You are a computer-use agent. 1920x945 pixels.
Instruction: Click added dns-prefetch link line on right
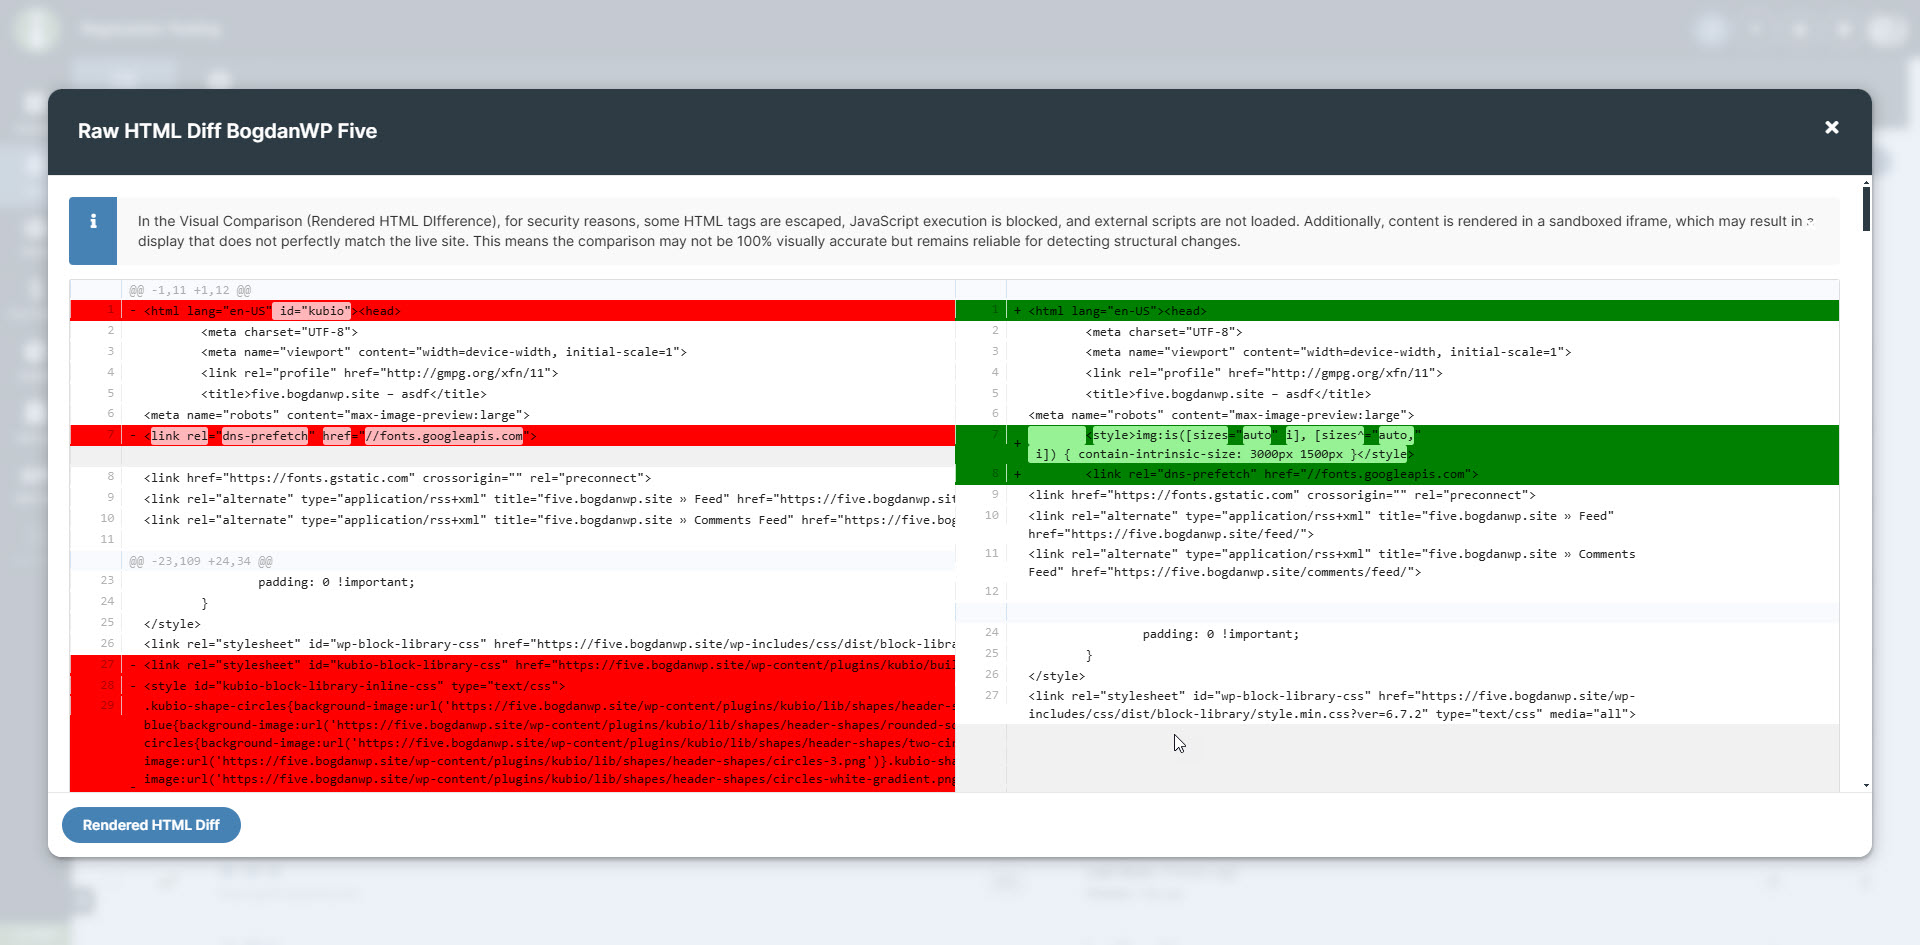coord(1397,474)
